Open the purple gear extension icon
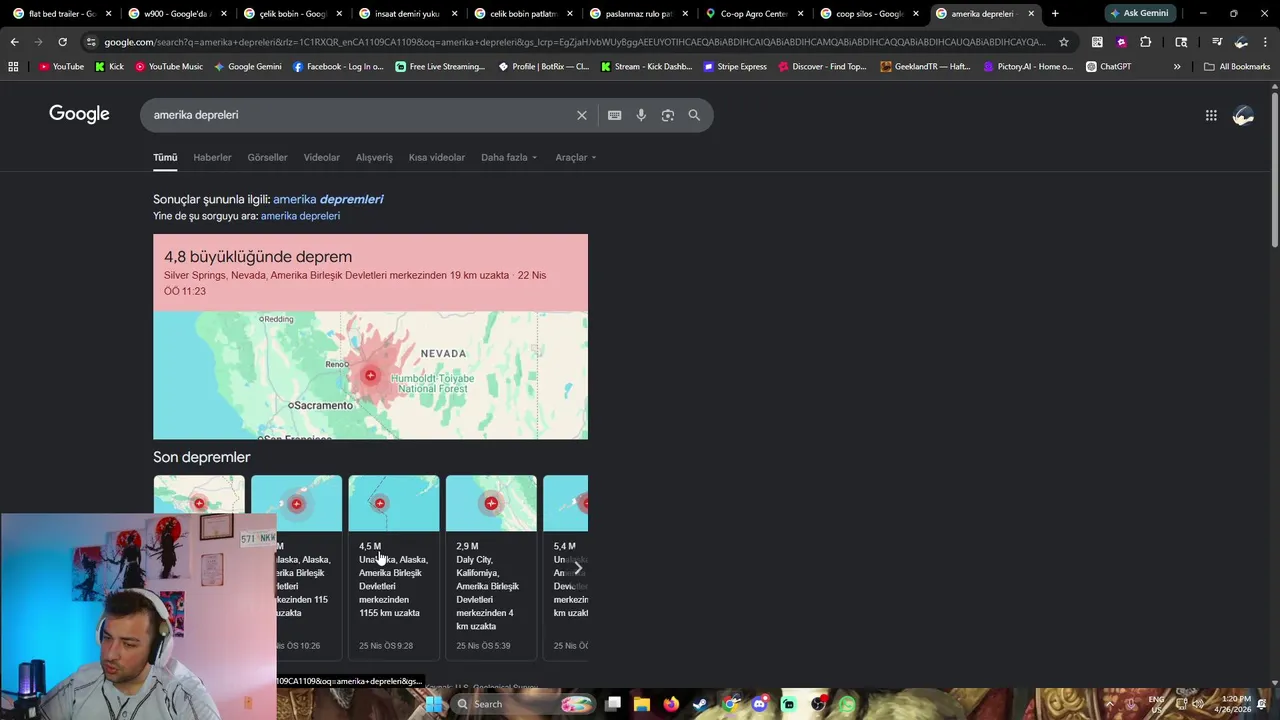 click(x=1121, y=42)
